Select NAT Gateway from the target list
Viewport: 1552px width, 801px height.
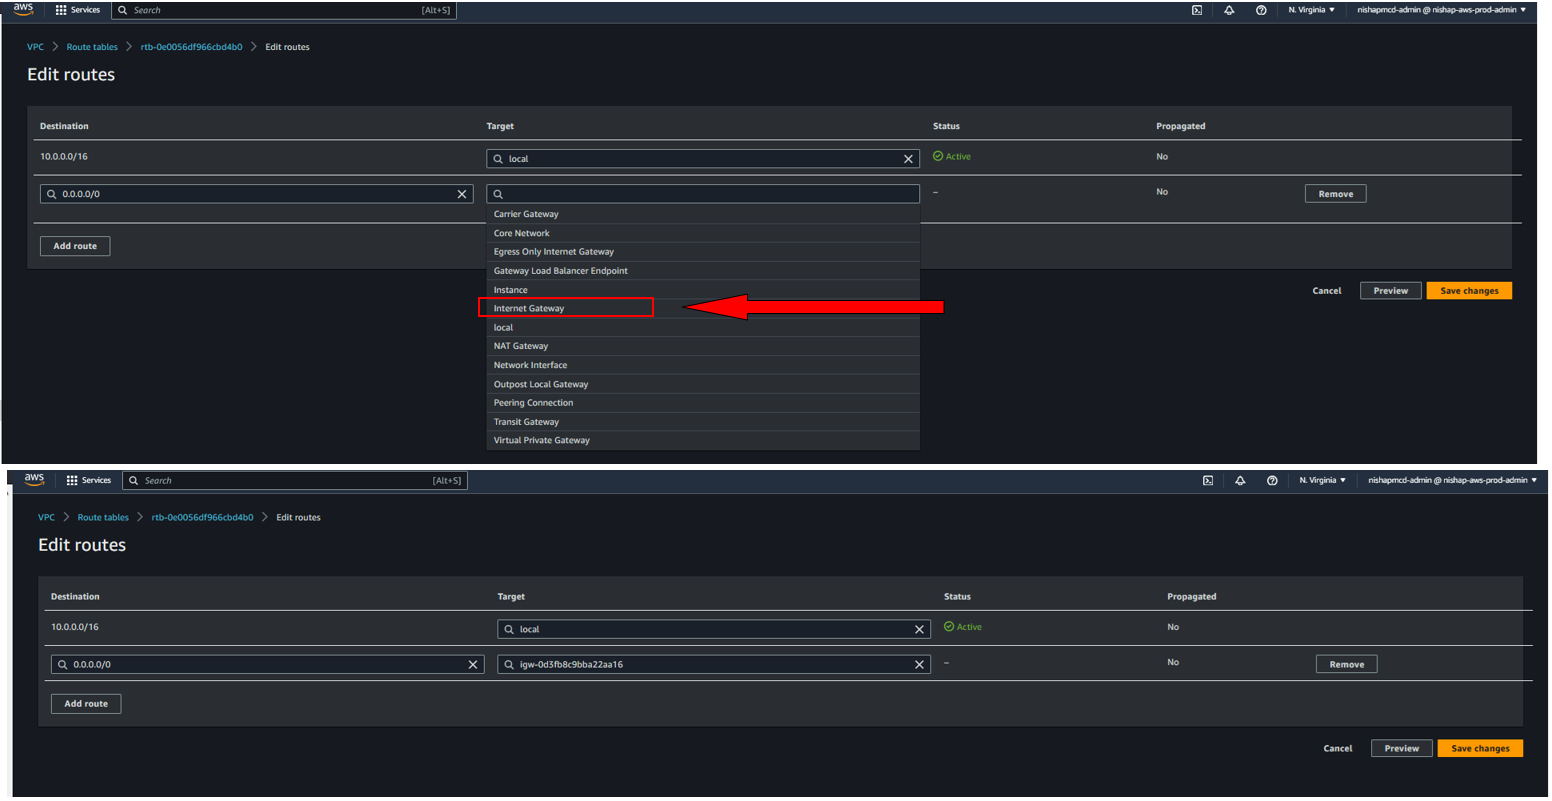521,346
